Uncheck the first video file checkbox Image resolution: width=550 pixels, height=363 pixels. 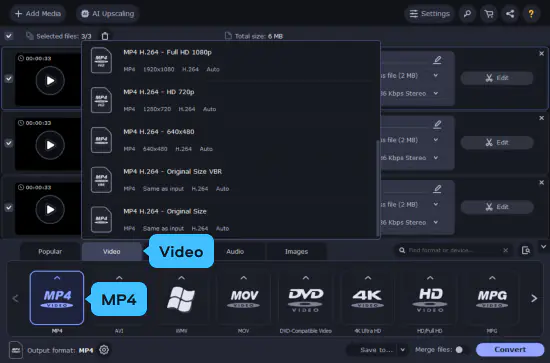[x=9, y=79]
